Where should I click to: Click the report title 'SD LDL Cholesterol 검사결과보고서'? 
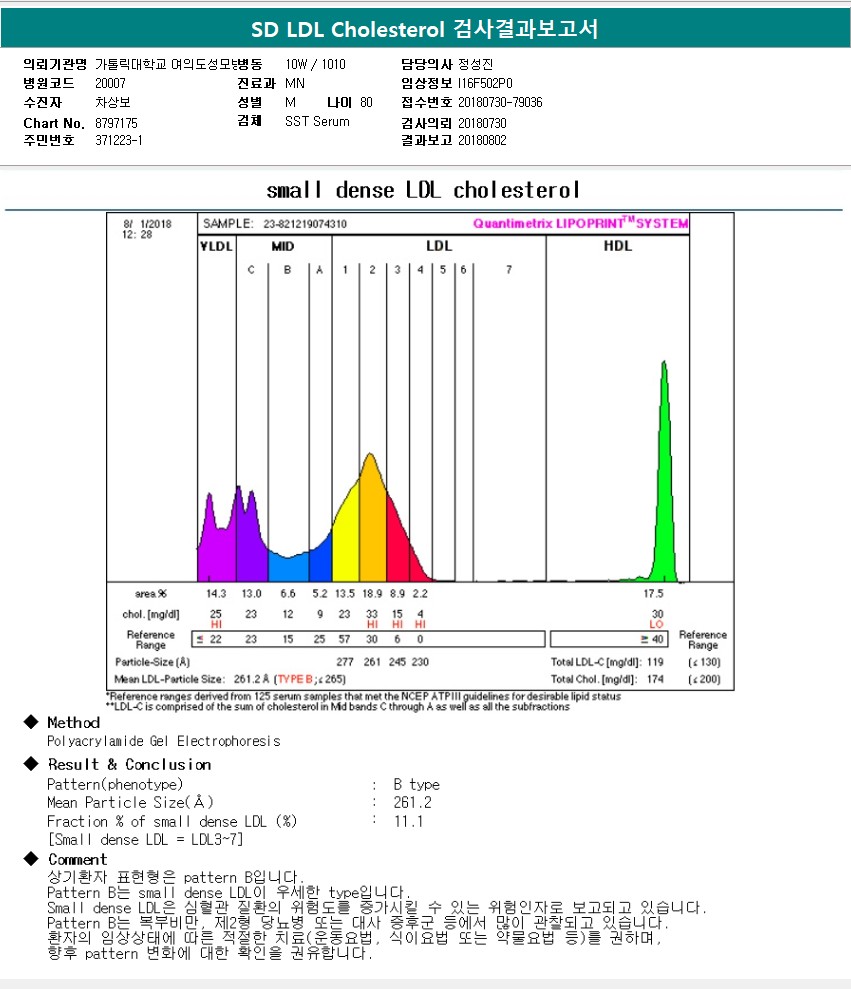(x=424, y=29)
